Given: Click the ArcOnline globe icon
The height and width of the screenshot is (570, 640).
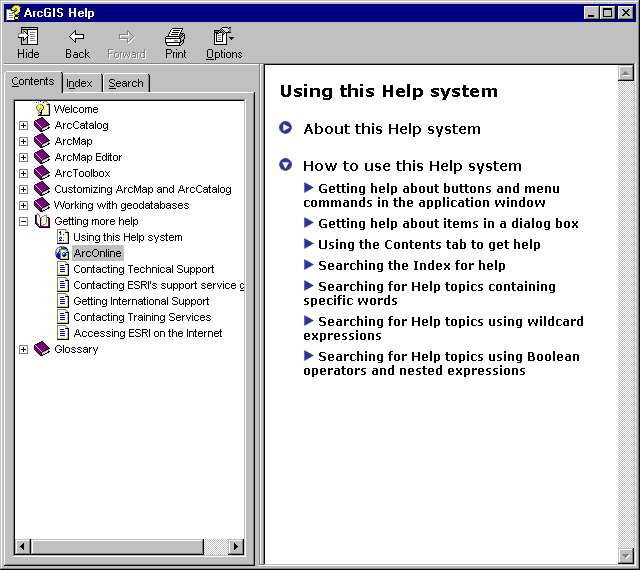Looking at the screenshot, I should [x=62, y=253].
